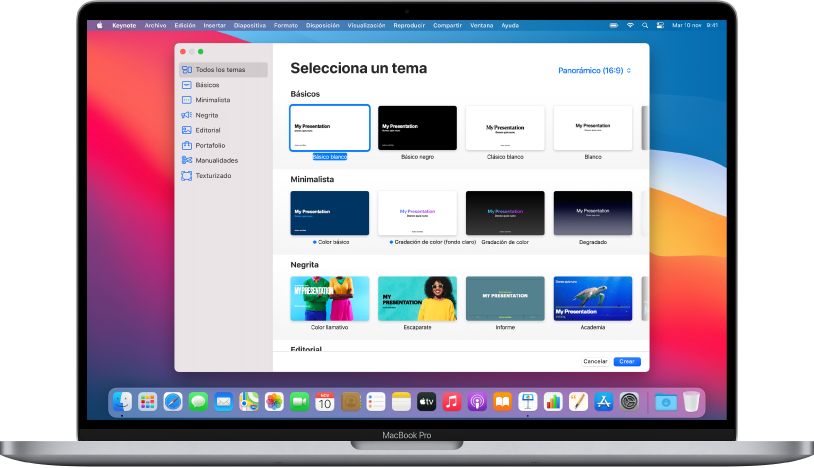The width and height of the screenshot is (814, 468).
Task: Select the Editorial category in sidebar
Action: click(x=208, y=130)
